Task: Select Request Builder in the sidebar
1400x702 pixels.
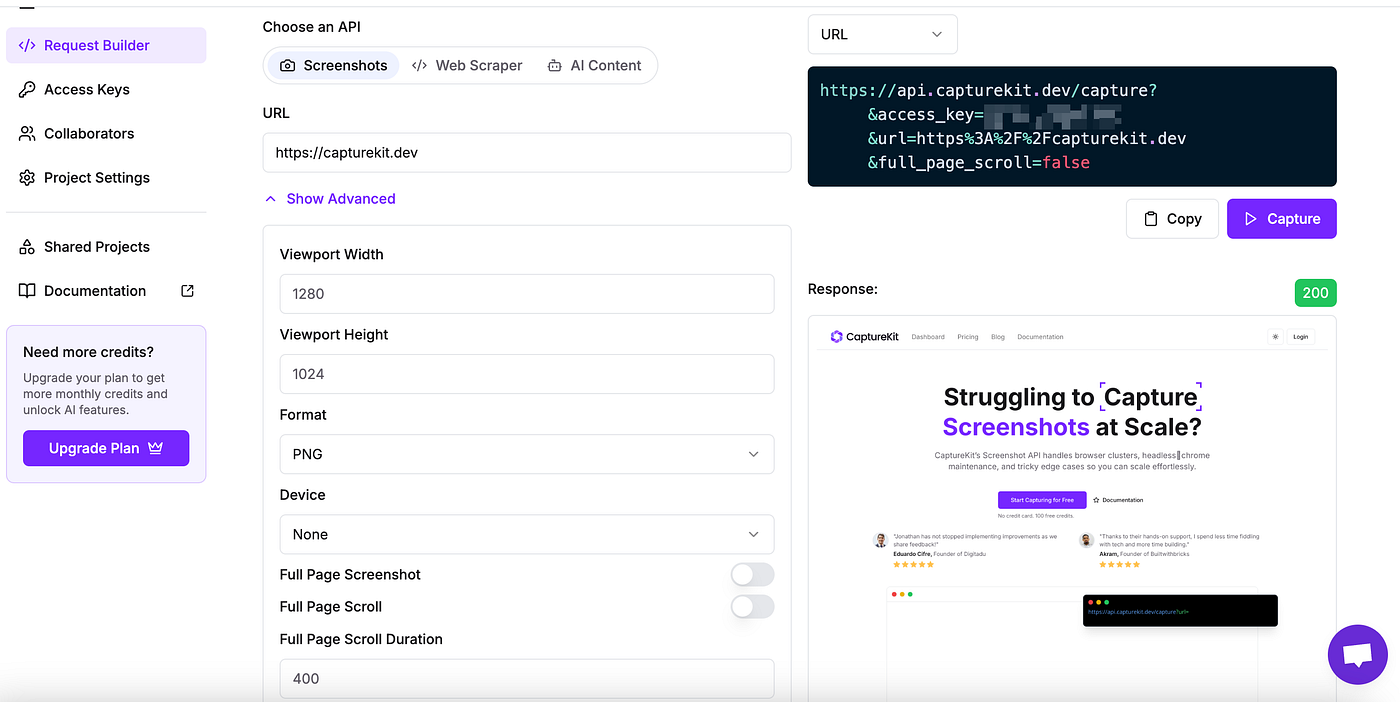Action: click(96, 45)
